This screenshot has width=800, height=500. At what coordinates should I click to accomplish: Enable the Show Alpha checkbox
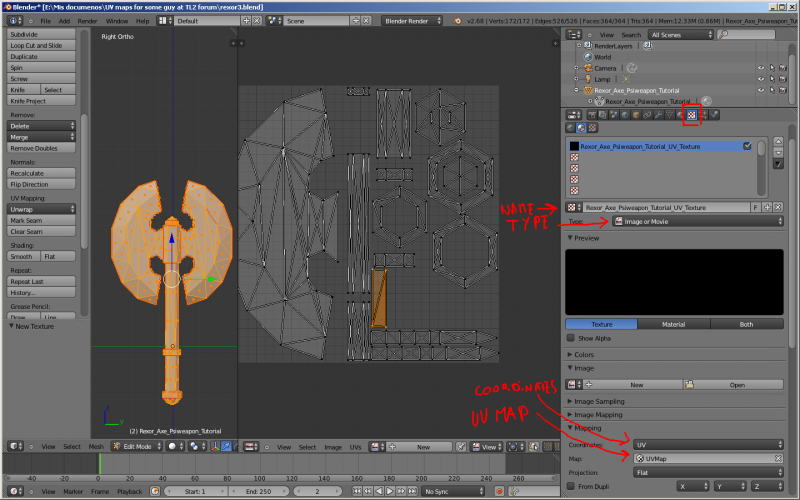571,338
